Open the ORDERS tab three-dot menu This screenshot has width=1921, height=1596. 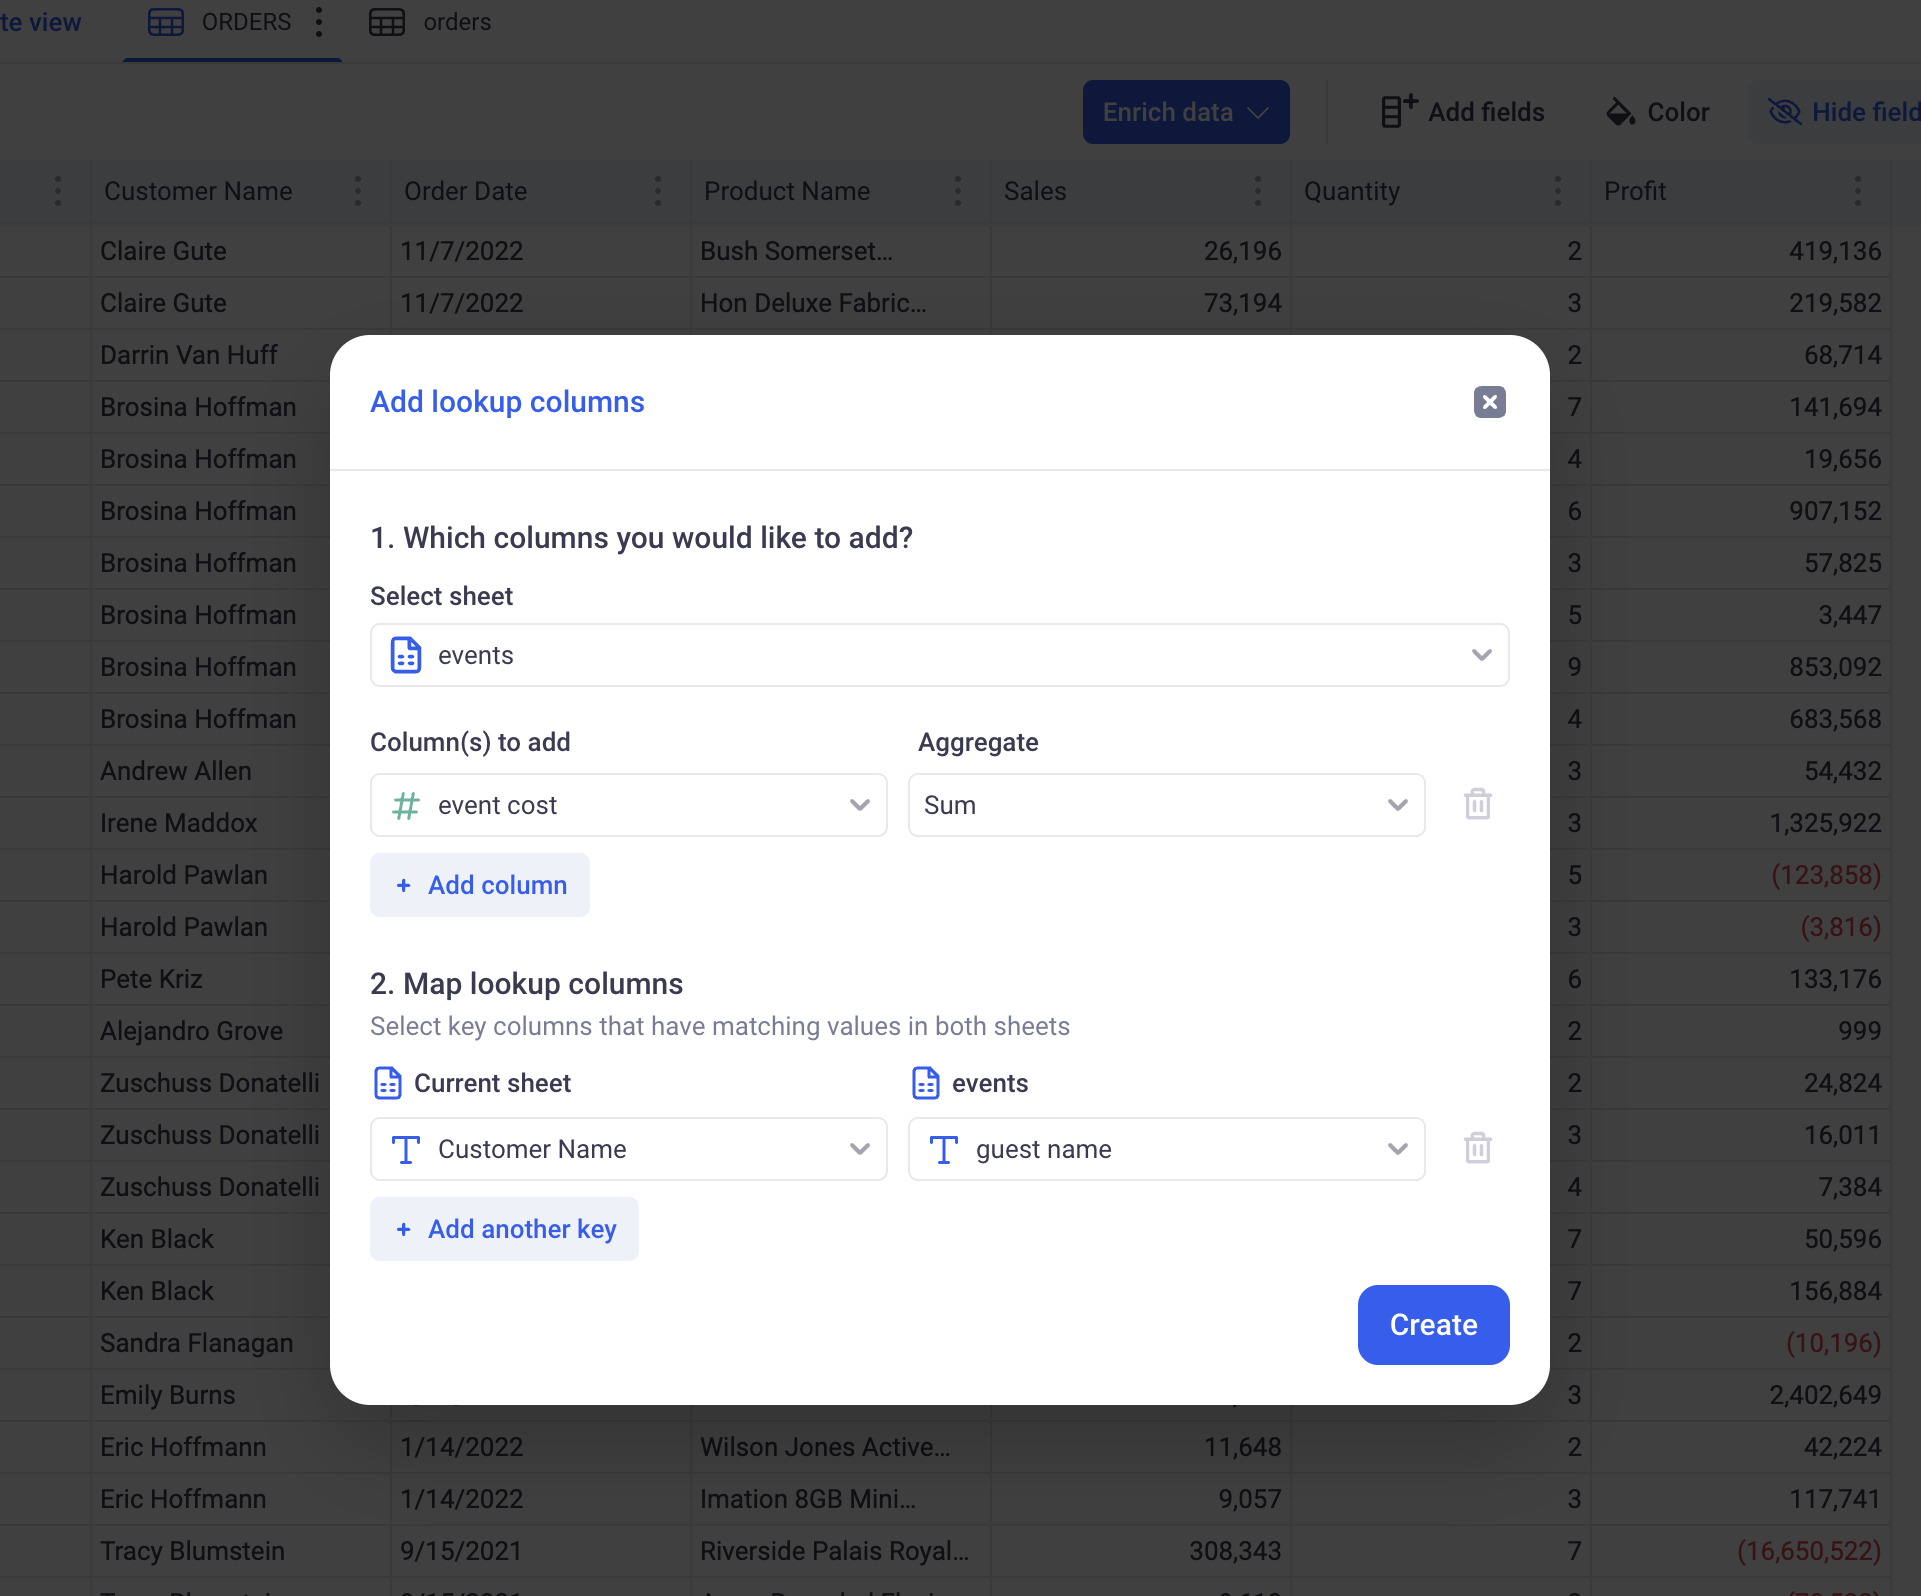[319, 22]
